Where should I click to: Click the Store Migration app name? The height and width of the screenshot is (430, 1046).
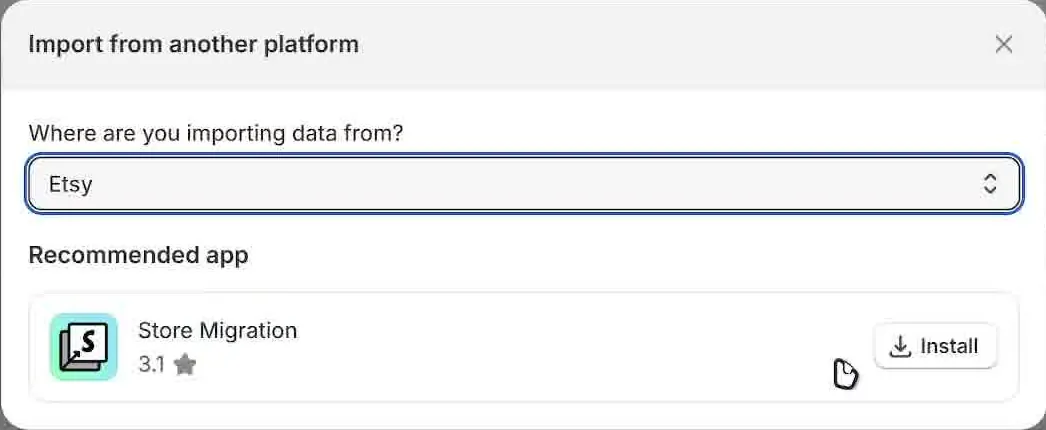pos(217,330)
